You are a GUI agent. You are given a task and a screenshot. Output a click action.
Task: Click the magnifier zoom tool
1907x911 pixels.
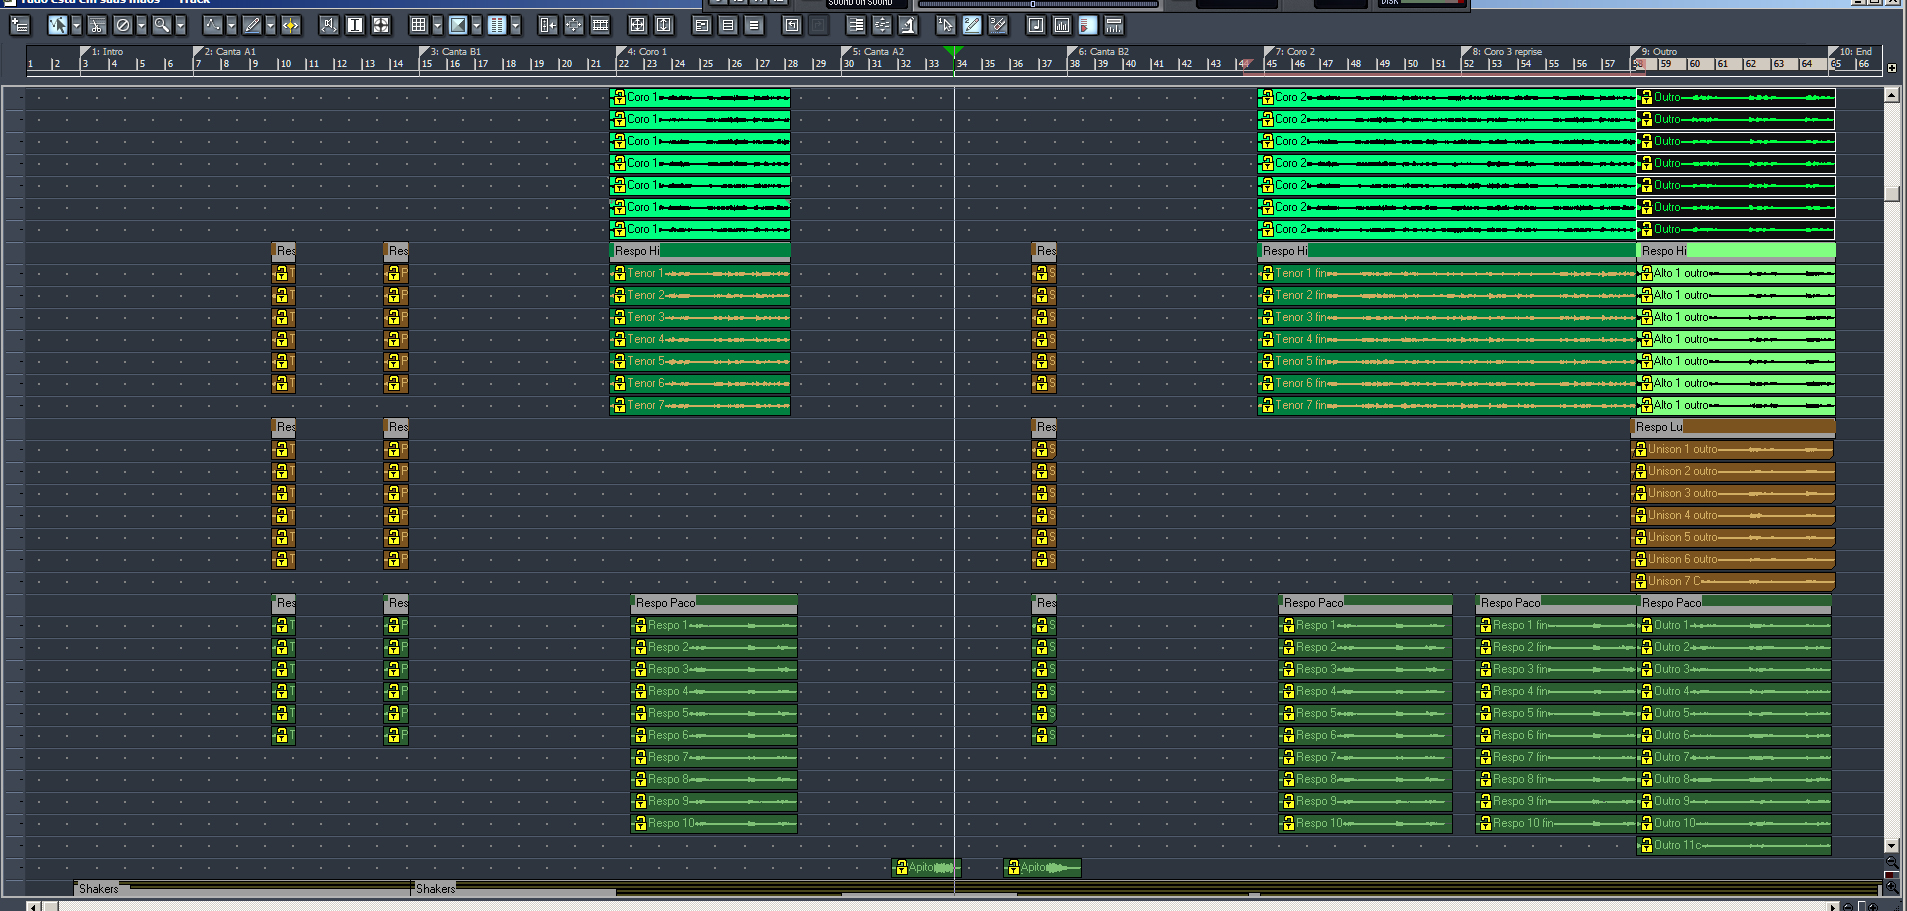161,25
